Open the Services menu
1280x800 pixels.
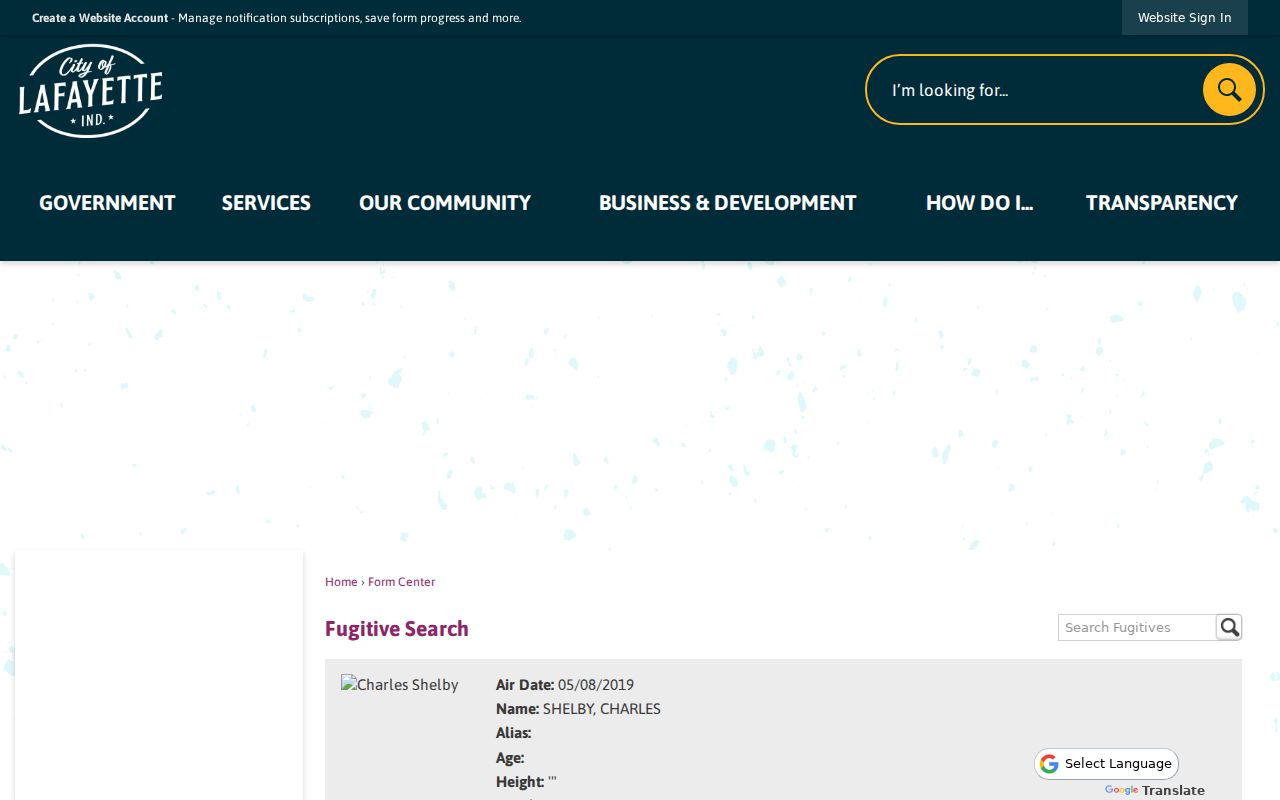(x=266, y=203)
